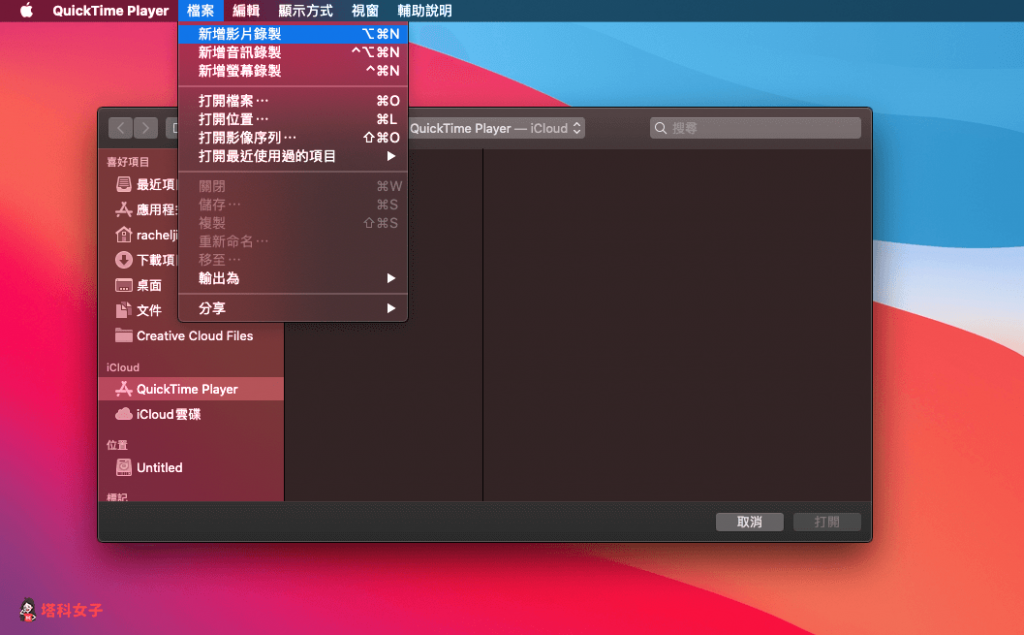The height and width of the screenshot is (635, 1024).
Task: Click the 搜尋 search field
Action: point(756,128)
